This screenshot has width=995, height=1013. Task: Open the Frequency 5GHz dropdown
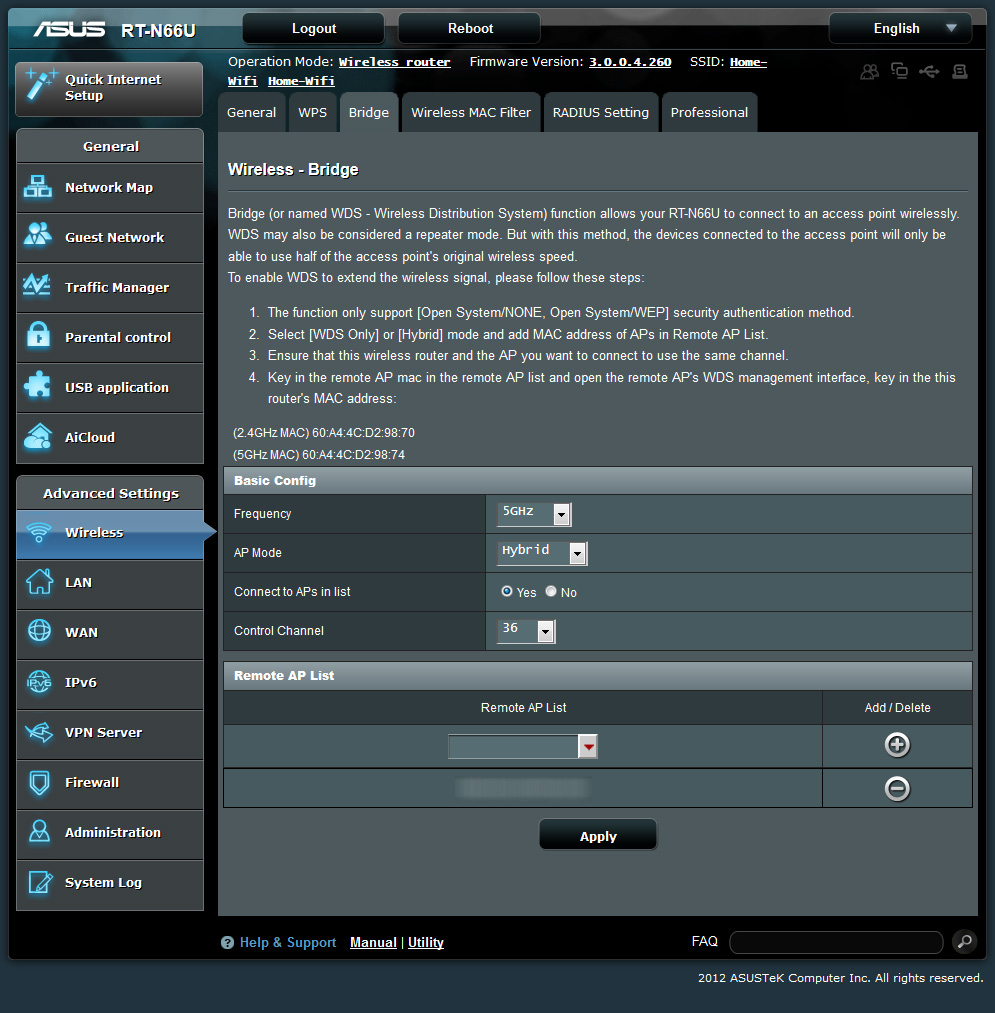click(534, 514)
